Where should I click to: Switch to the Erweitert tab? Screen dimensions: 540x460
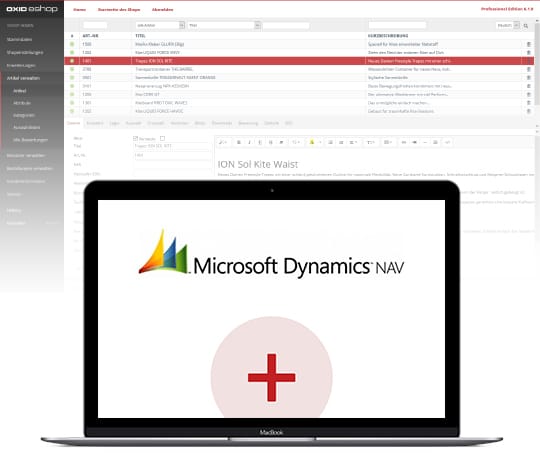point(95,123)
